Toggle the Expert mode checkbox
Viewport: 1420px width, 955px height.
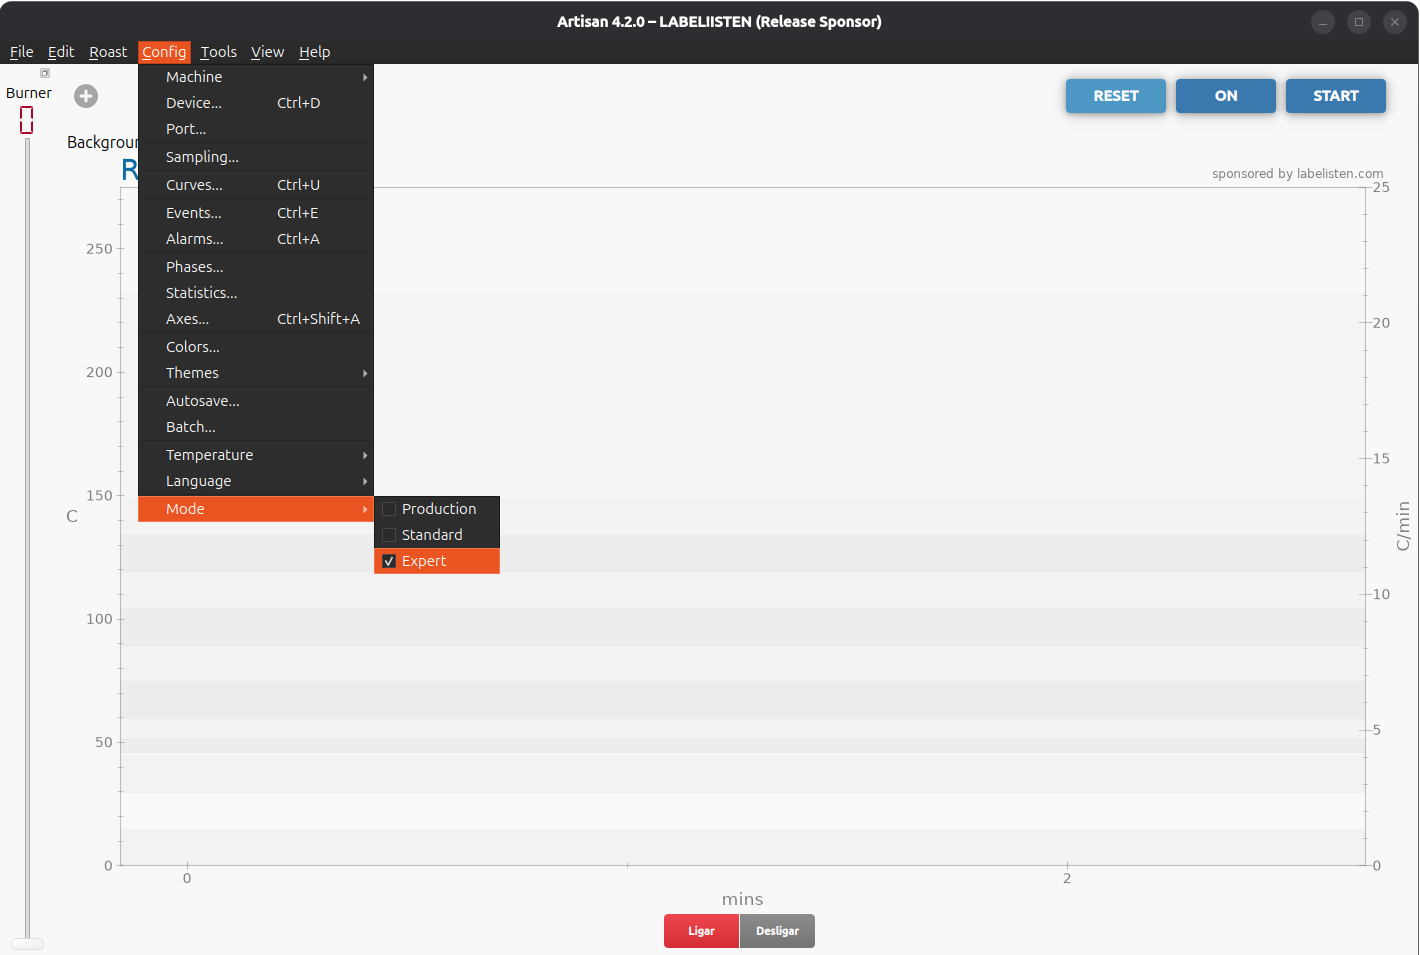pos(389,561)
